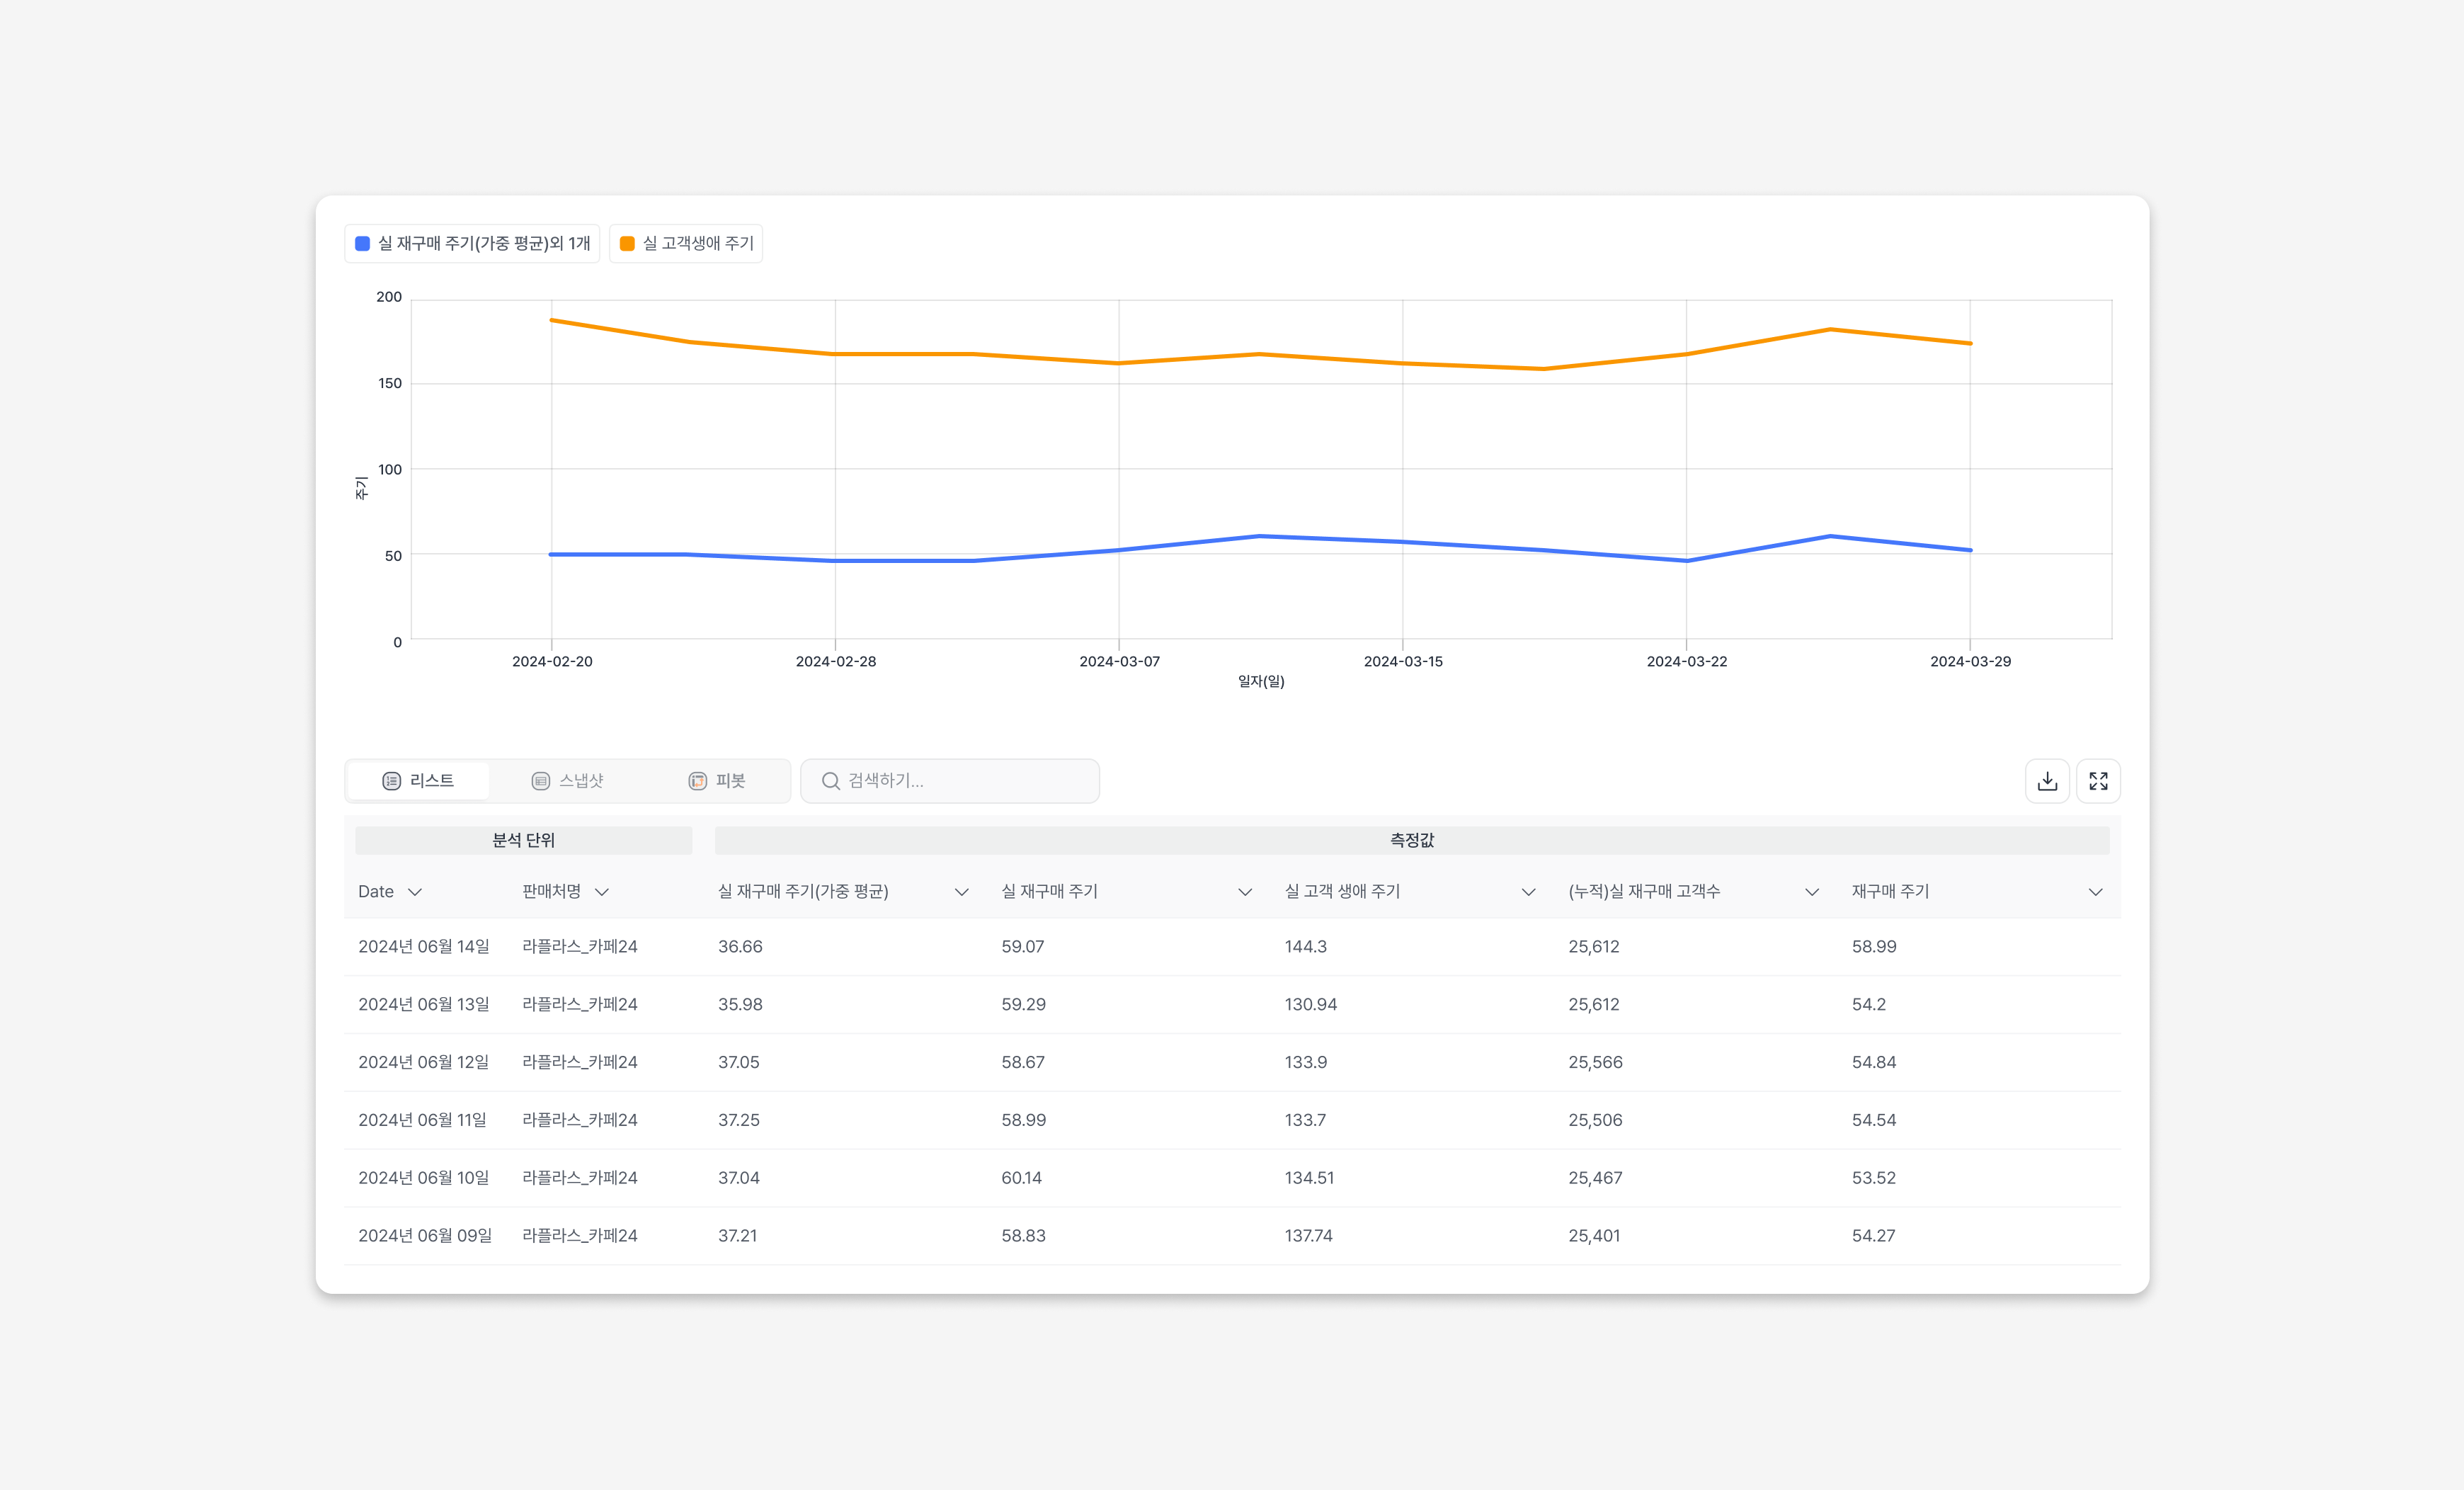This screenshot has height=1490, width=2464.
Task: Click the blue legend color square
Action: click(x=363, y=243)
